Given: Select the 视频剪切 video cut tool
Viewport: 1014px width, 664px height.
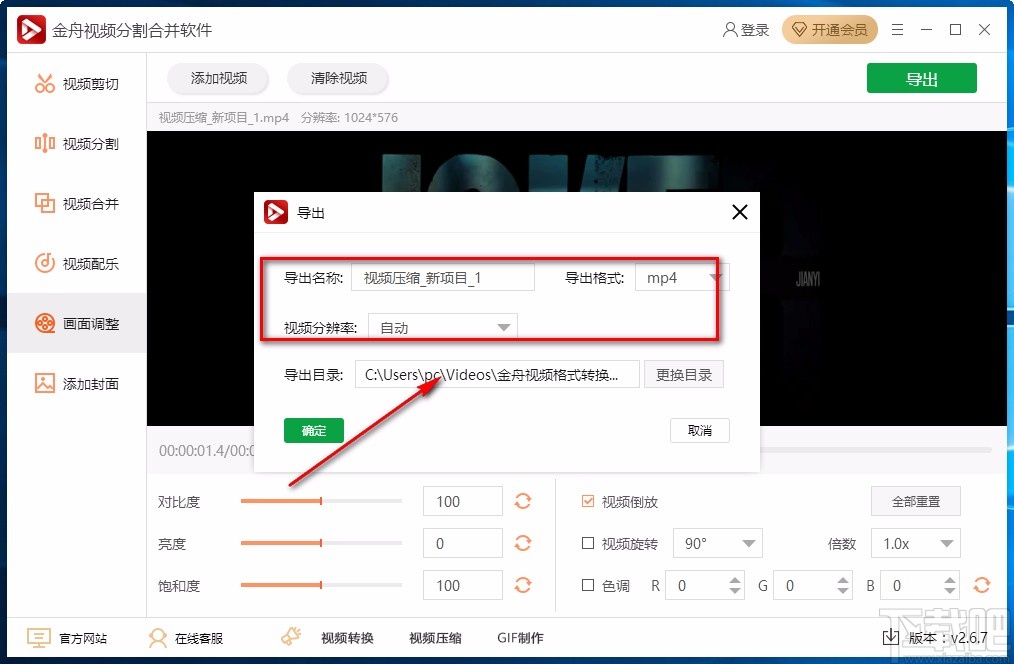Looking at the screenshot, I should (x=75, y=84).
